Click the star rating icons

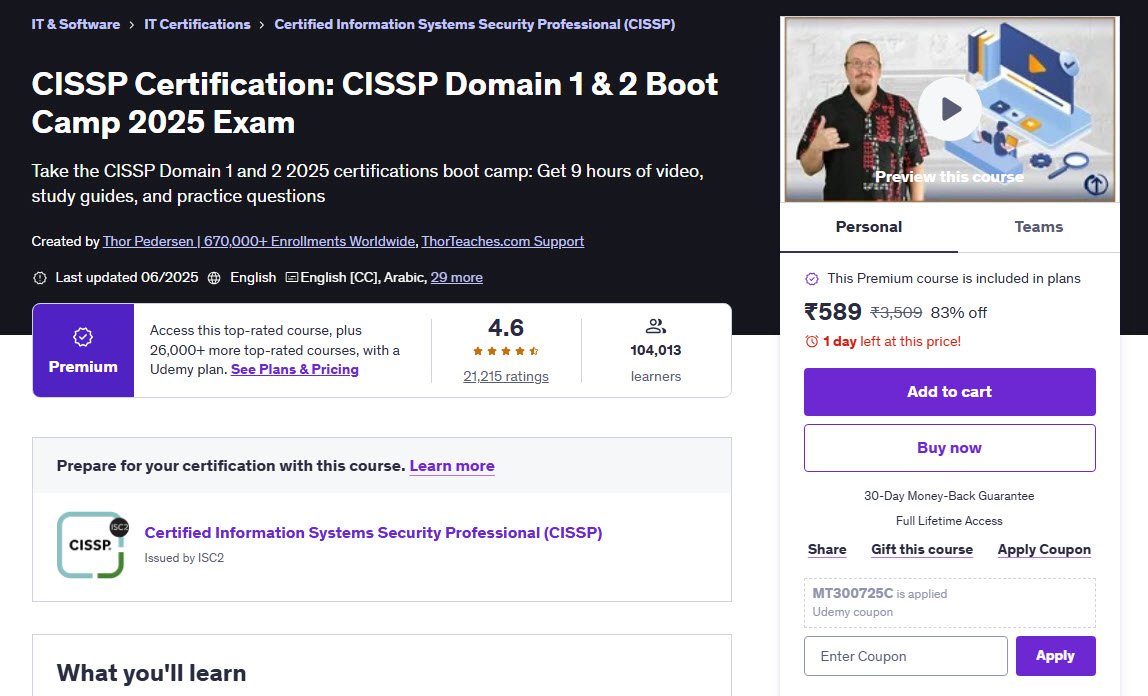[505, 351]
